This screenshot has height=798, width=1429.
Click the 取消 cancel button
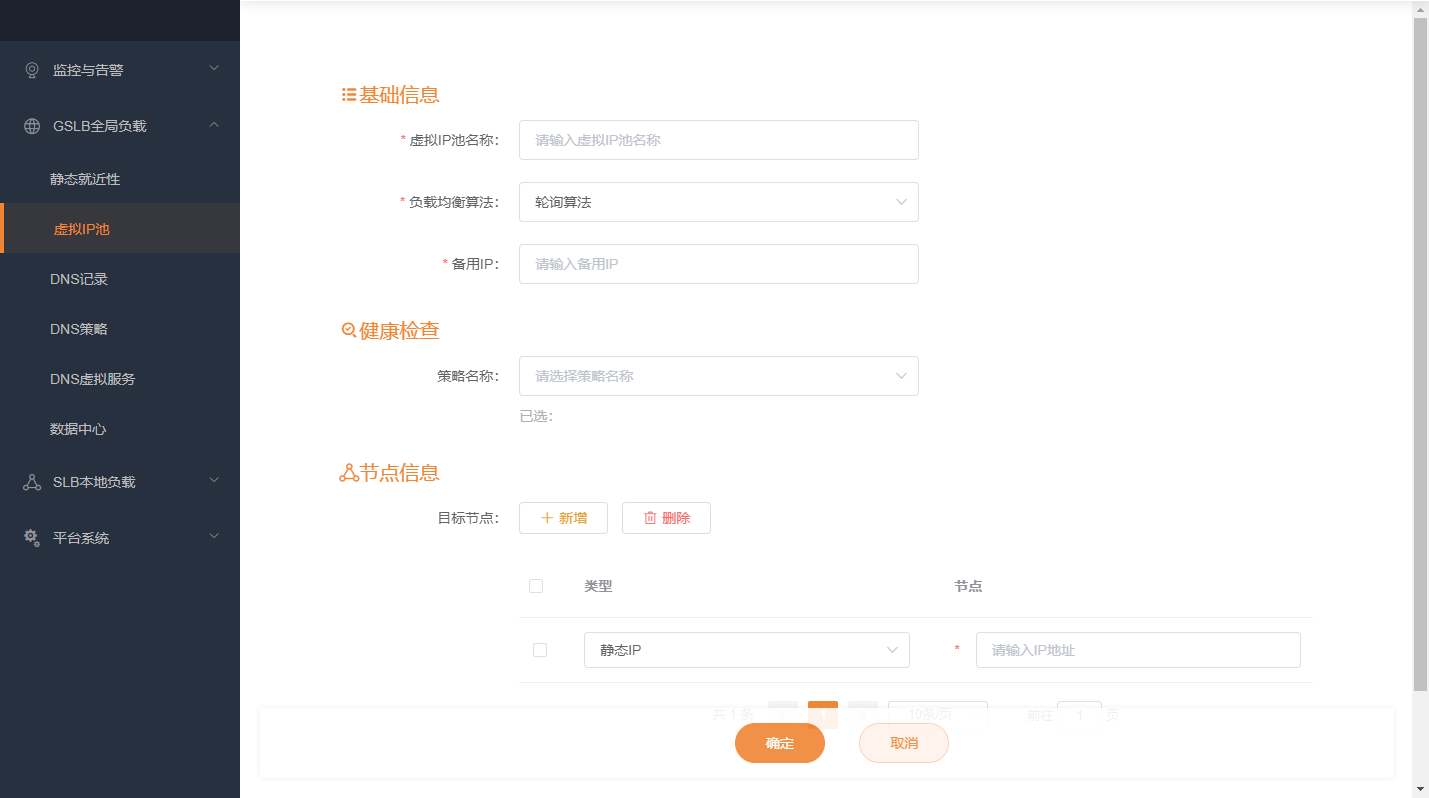pos(903,743)
